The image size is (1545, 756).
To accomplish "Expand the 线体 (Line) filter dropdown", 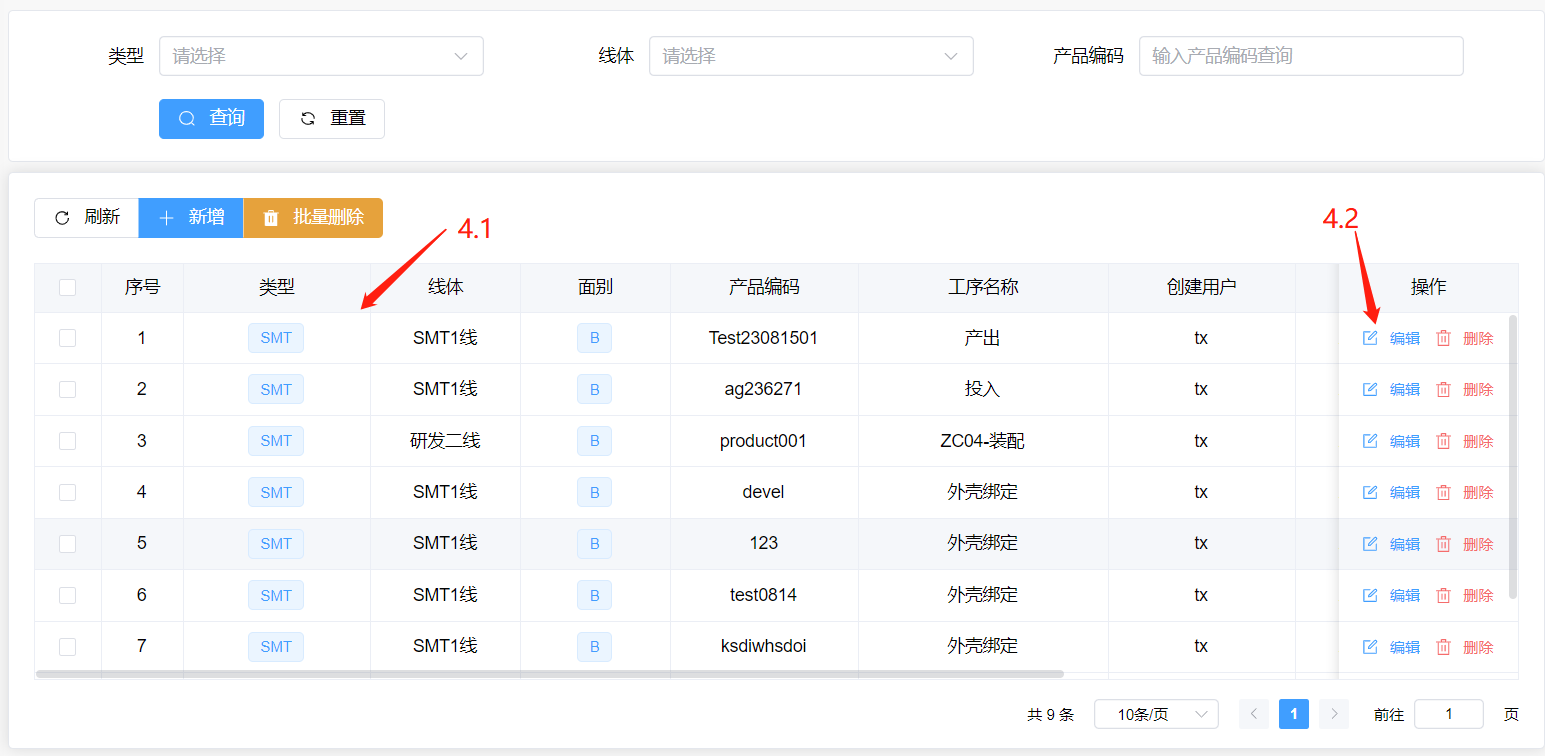I will tap(811, 56).
